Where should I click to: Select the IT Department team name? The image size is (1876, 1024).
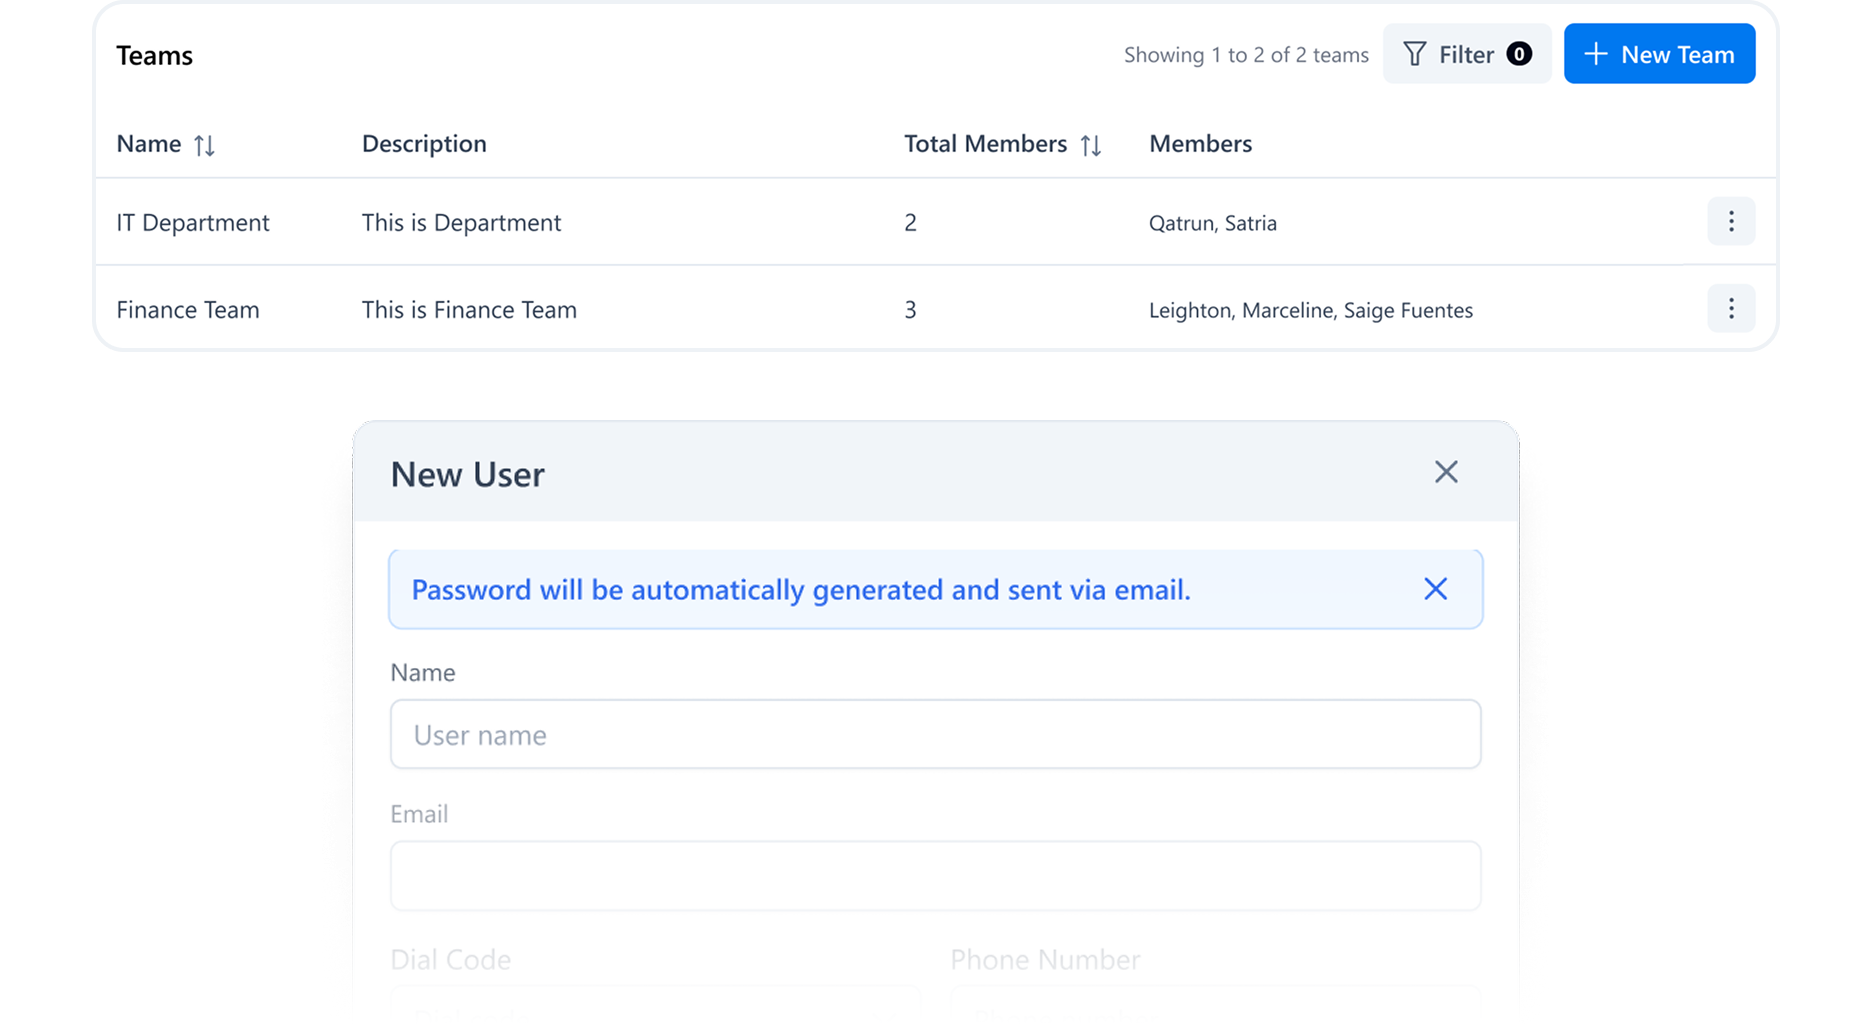(193, 222)
